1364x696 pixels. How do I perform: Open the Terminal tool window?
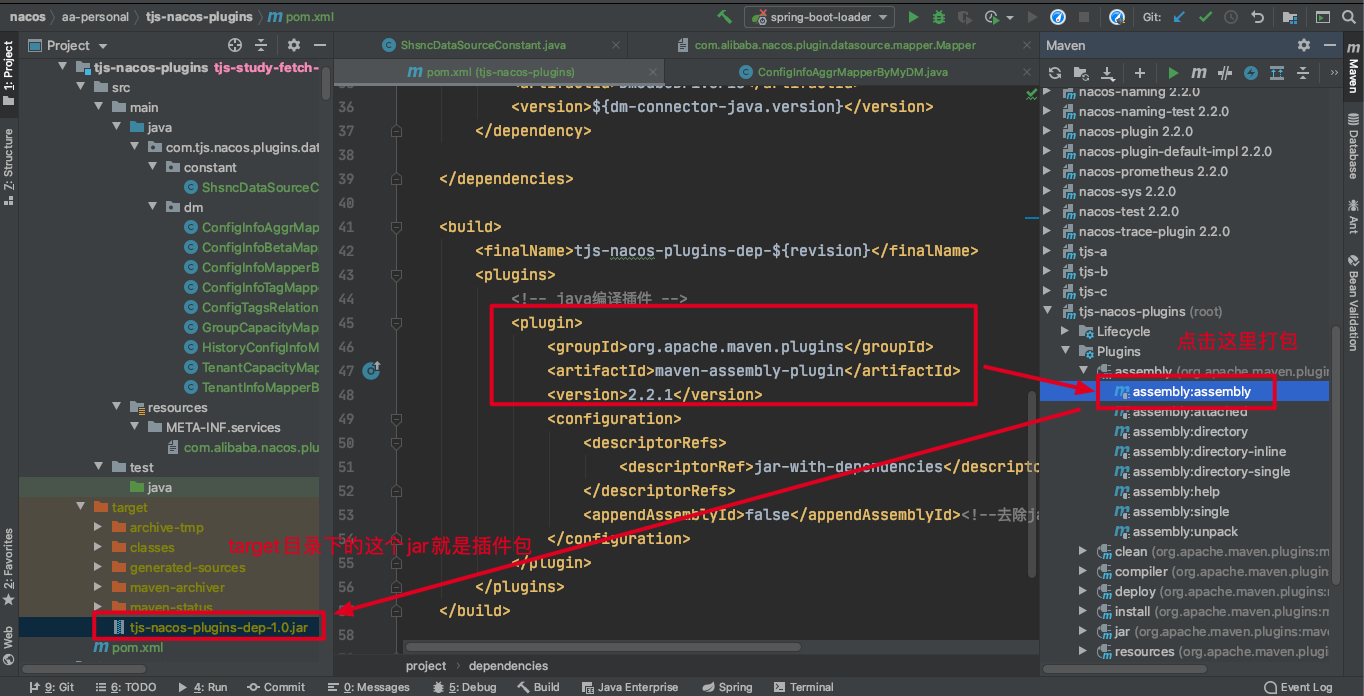coord(804,687)
